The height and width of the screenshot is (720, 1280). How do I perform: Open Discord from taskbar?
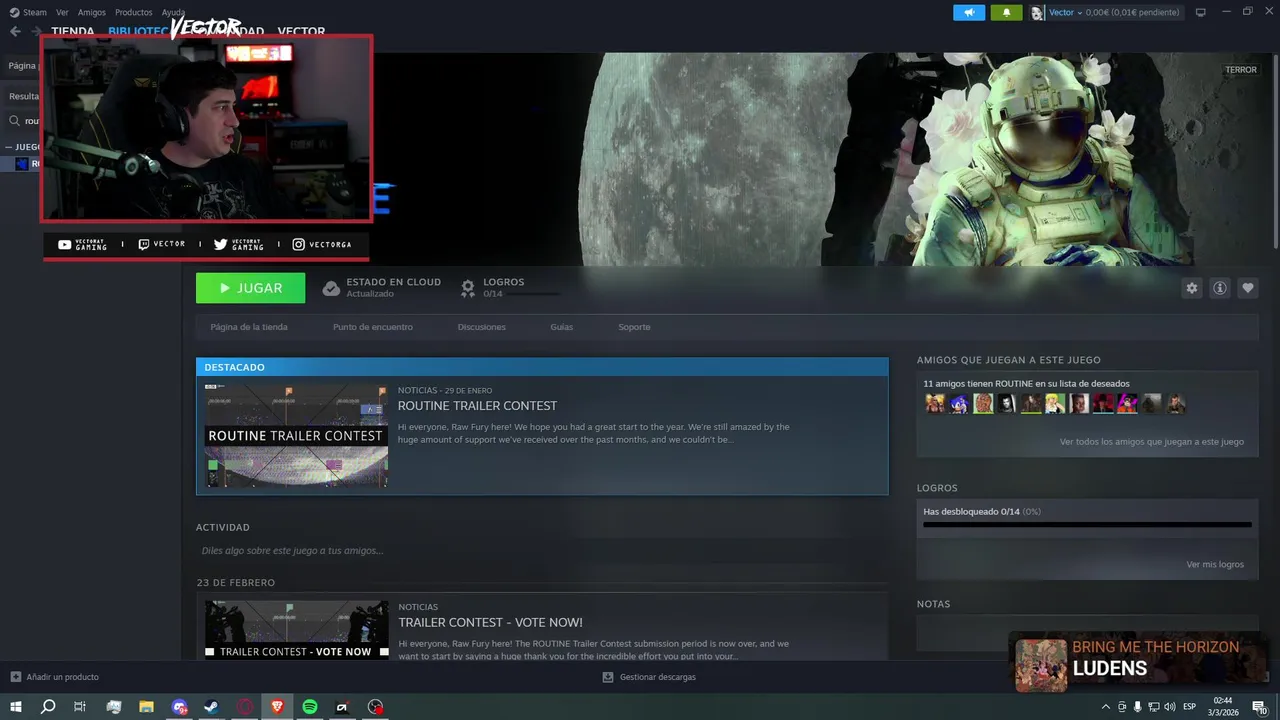(179, 707)
